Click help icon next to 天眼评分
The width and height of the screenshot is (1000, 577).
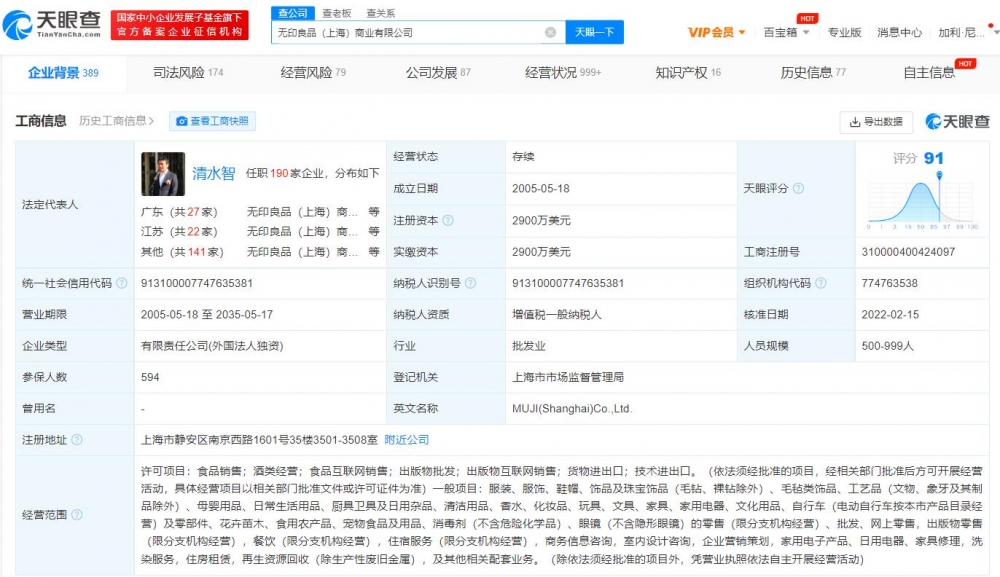click(x=798, y=189)
